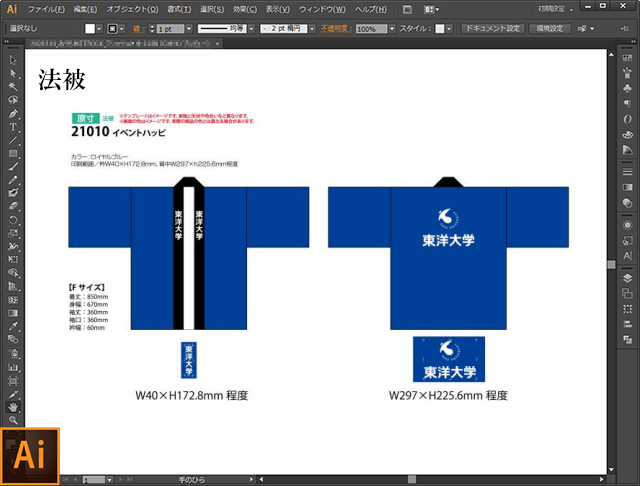Open the 編集(E) menu
The width and height of the screenshot is (640, 486).
(x=85, y=9)
